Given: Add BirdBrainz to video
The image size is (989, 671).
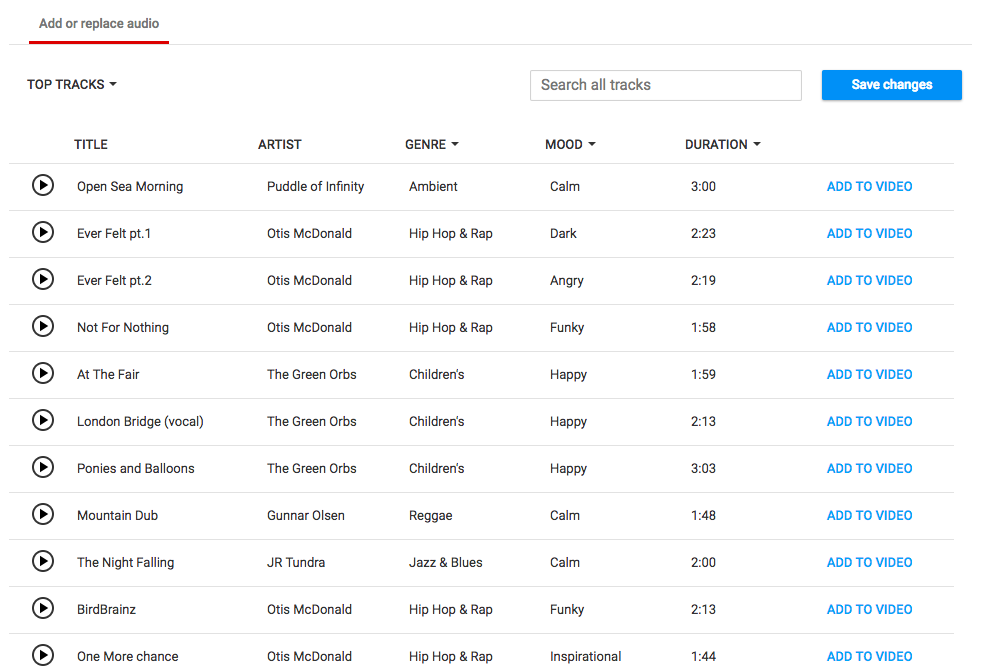Looking at the screenshot, I should (869, 610).
